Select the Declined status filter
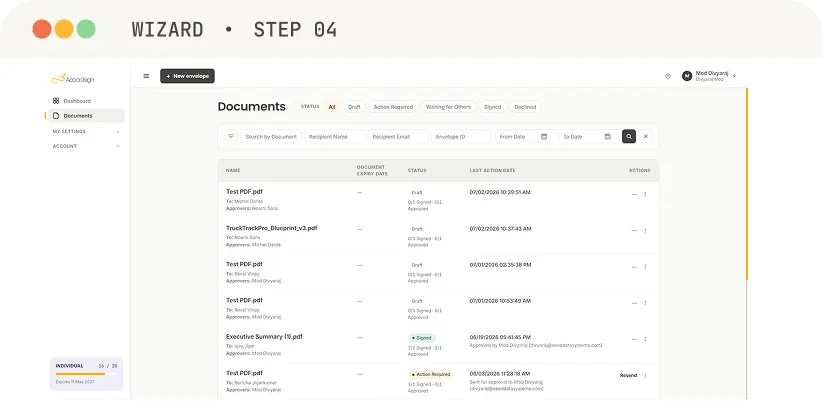 [x=525, y=107]
